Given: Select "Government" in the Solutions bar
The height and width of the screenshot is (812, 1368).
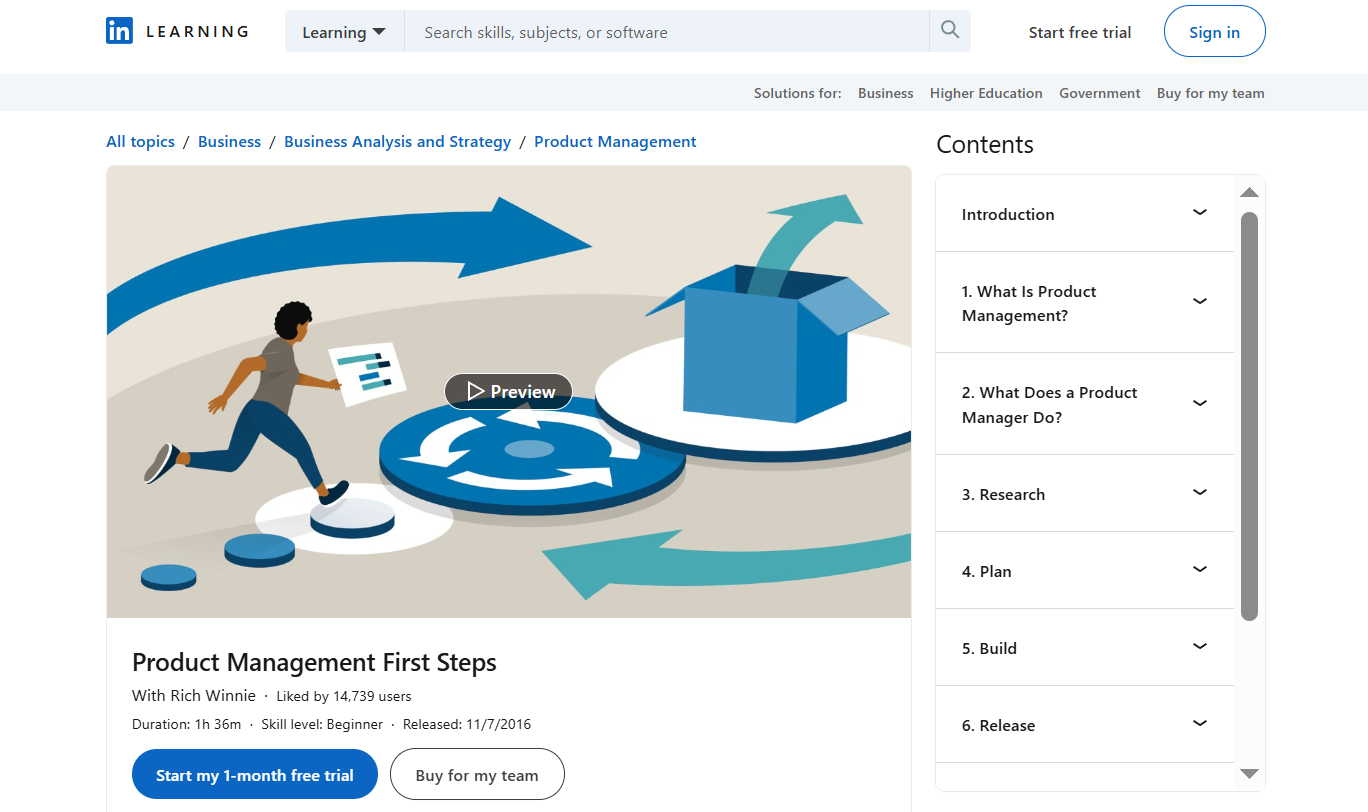Looking at the screenshot, I should pyautogui.click(x=1099, y=92).
